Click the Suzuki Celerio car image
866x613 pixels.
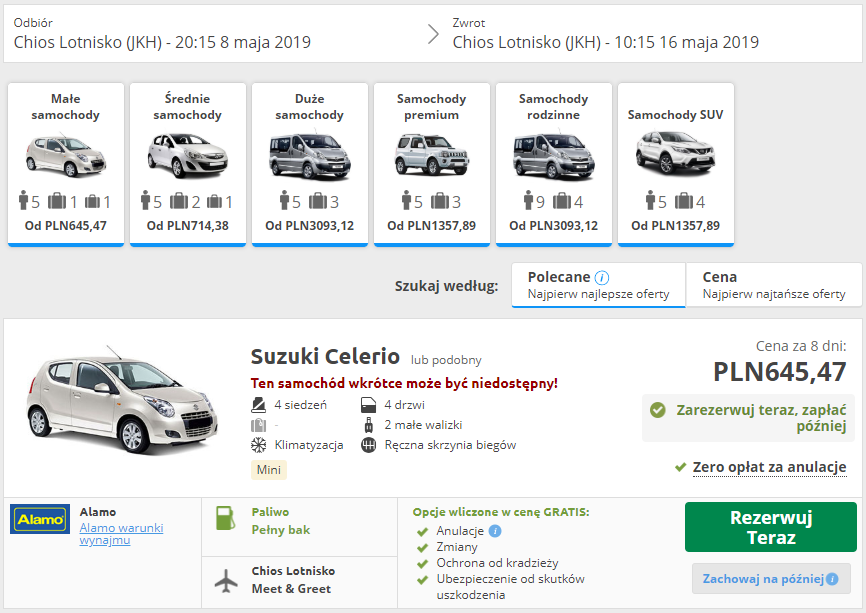coord(122,401)
